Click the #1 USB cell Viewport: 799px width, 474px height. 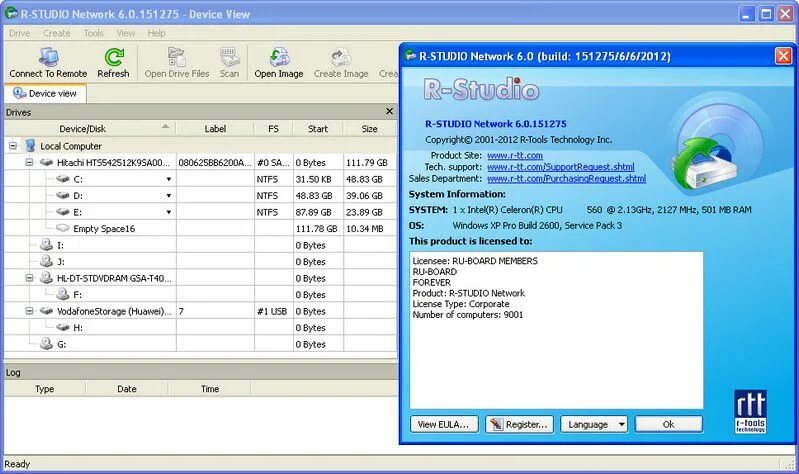pyautogui.click(x=272, y=311)
